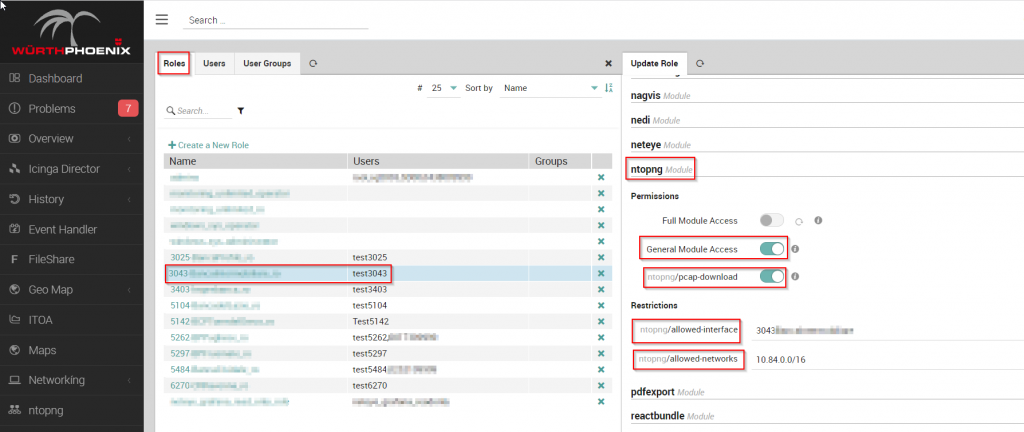Screen dimensions: 1024x432
Task: Click the sort direction icon
Action: coord(609,87)
